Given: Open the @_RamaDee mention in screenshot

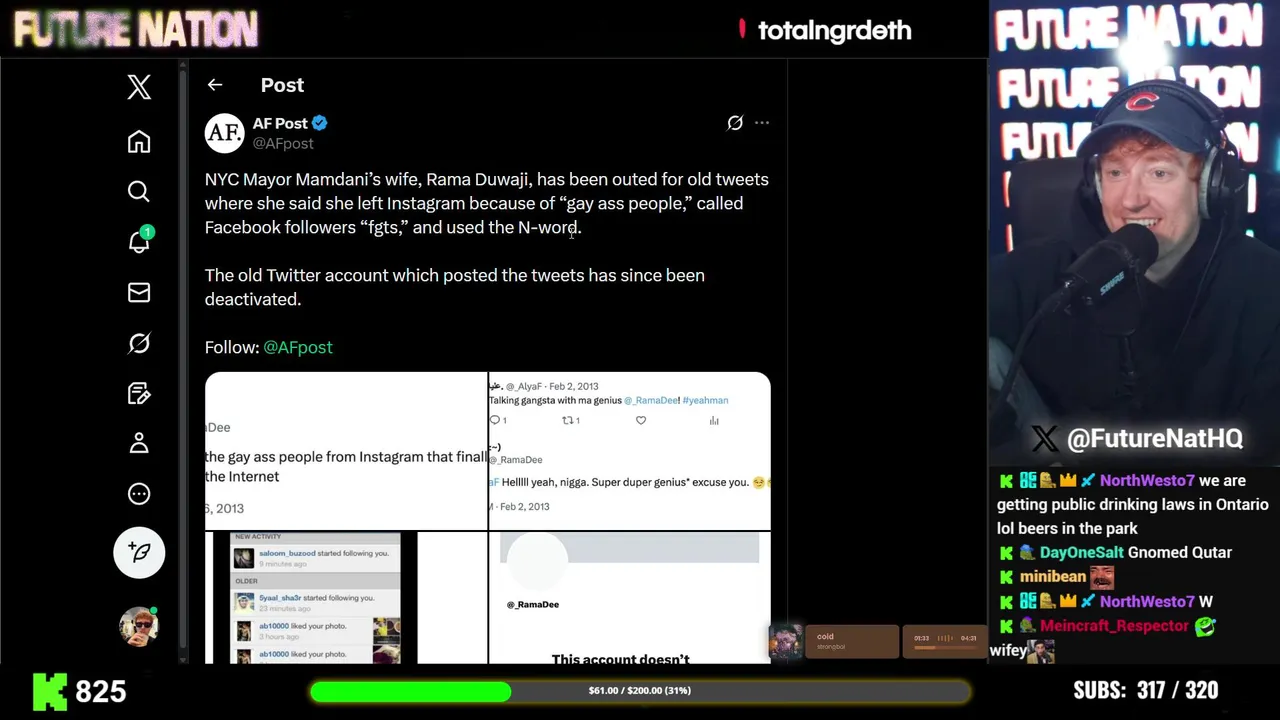Looking at the screenshot, I should pos(651,400).
